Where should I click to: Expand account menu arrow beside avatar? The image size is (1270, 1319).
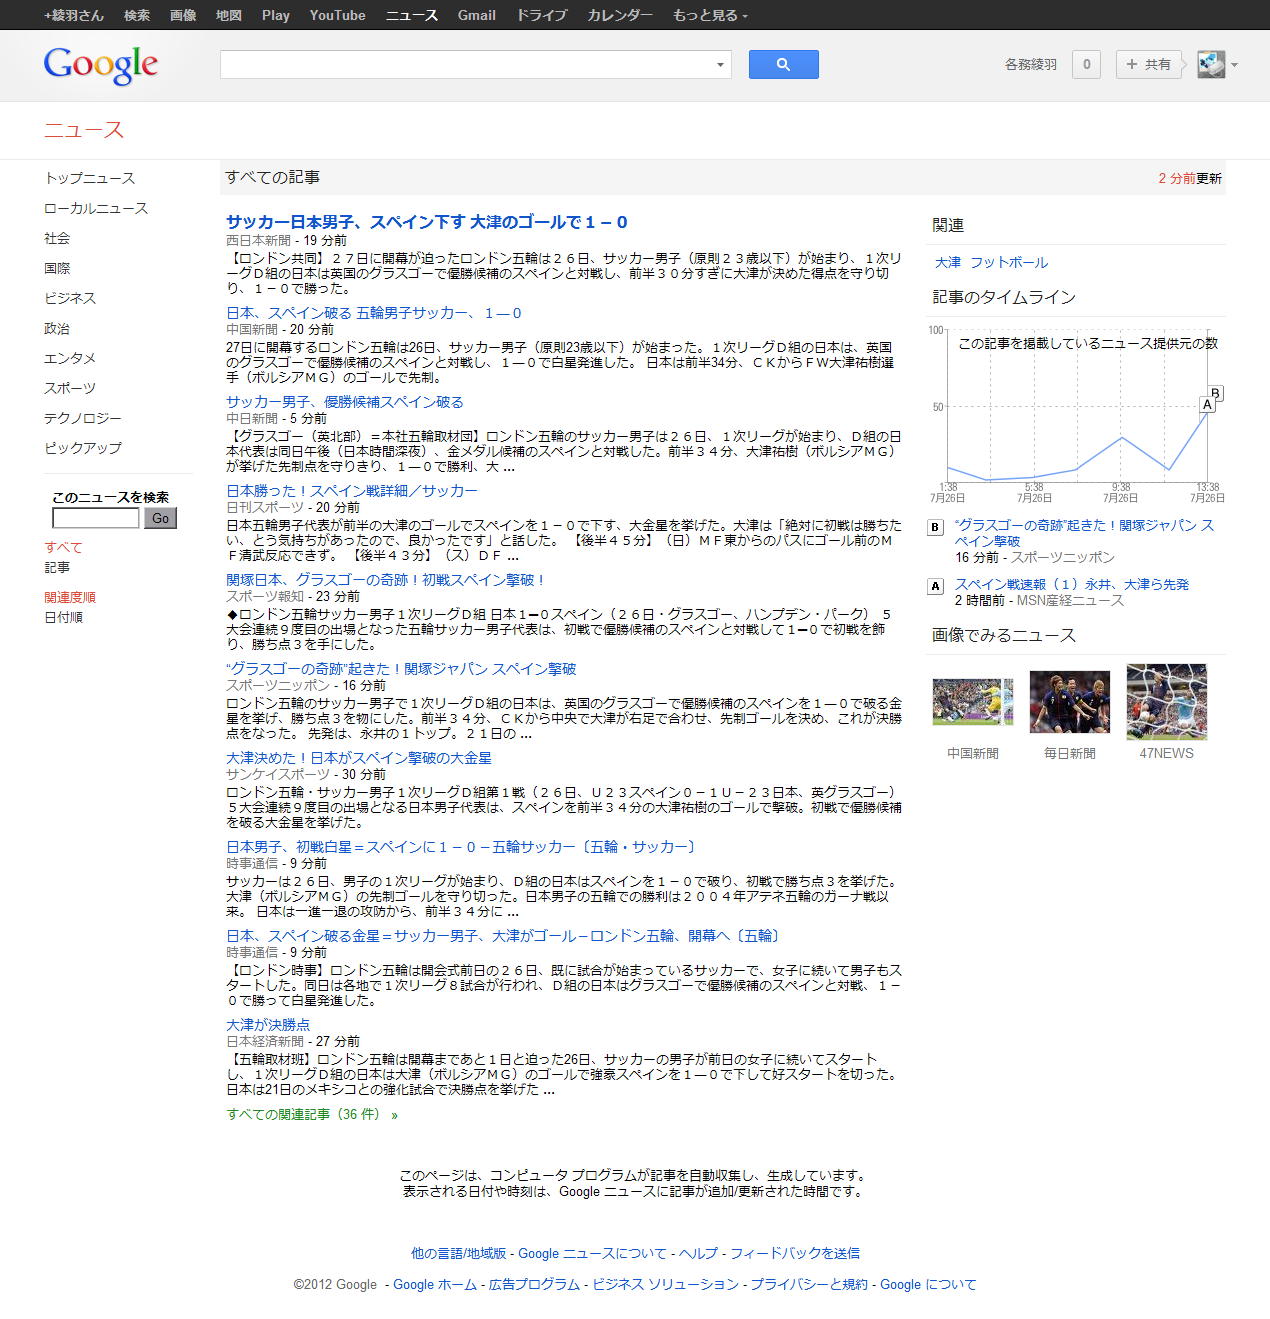click(1234, 65)
